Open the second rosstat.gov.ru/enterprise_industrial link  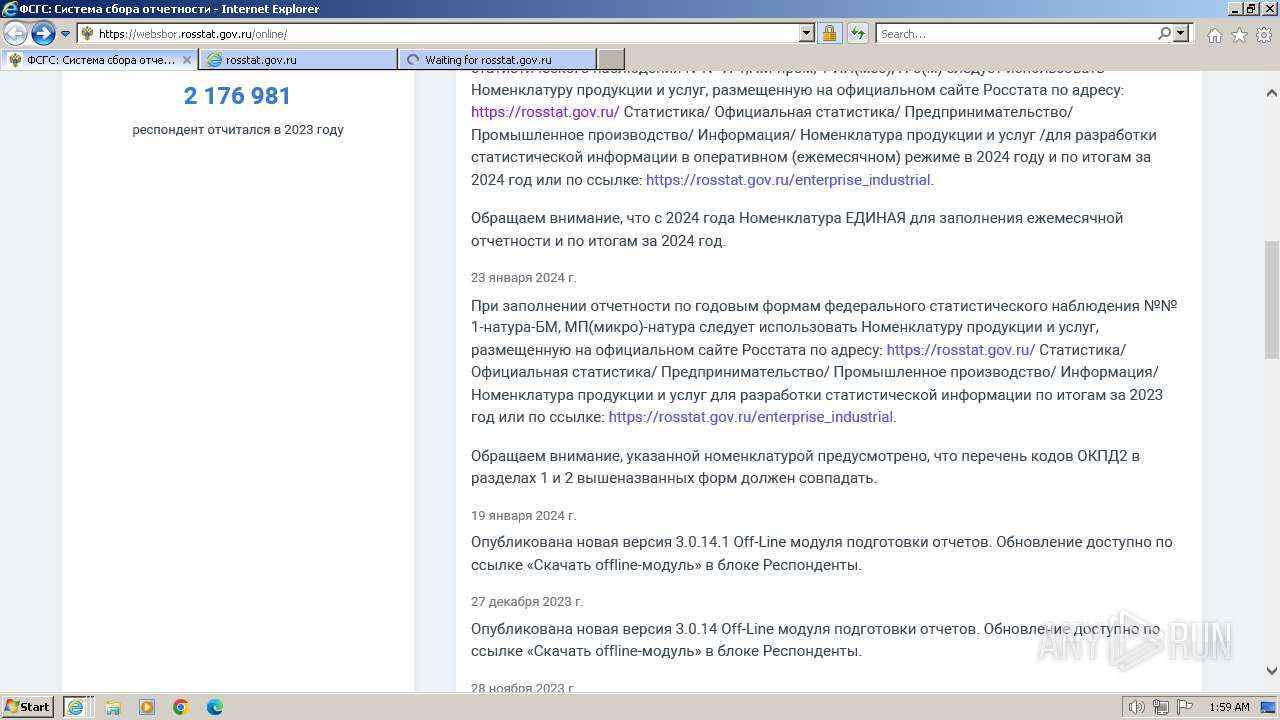click(751, 417)
